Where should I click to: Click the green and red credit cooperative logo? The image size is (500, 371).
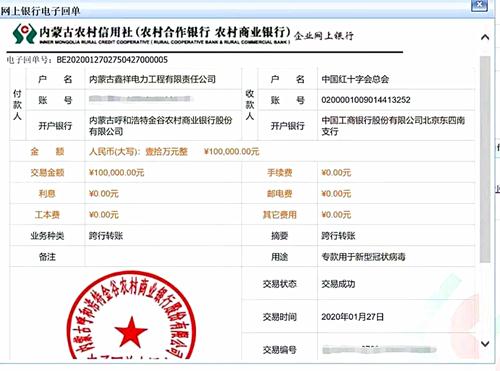coord(24,34)
